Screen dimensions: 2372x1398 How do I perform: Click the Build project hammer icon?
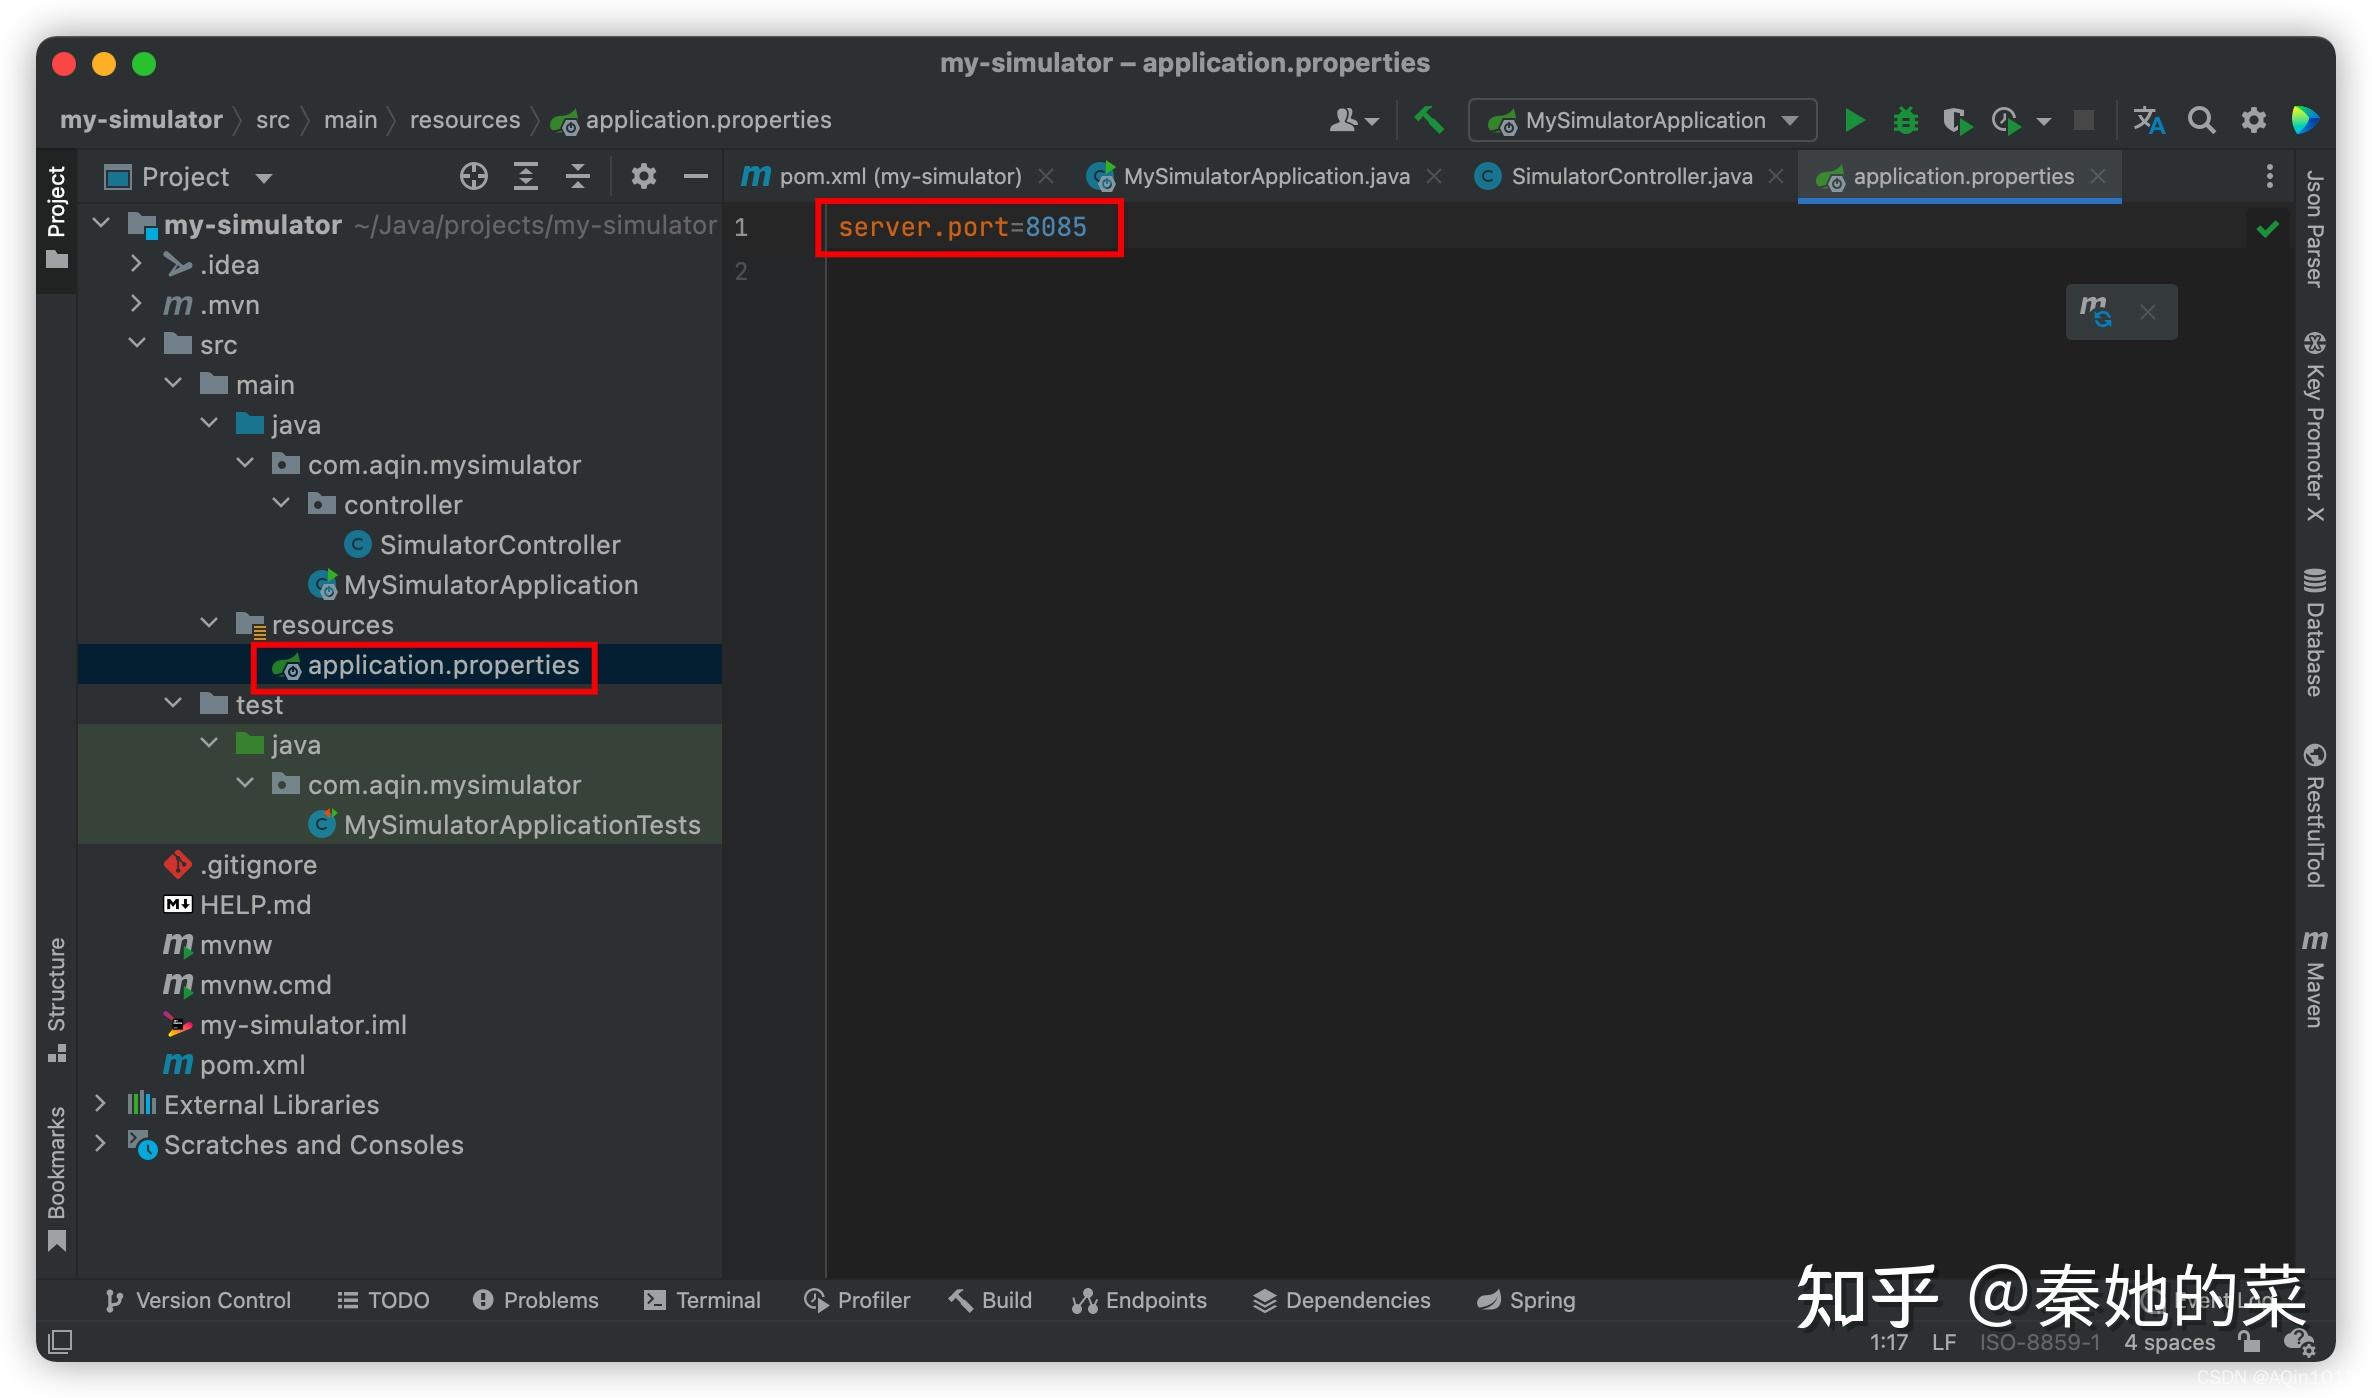1429,121
